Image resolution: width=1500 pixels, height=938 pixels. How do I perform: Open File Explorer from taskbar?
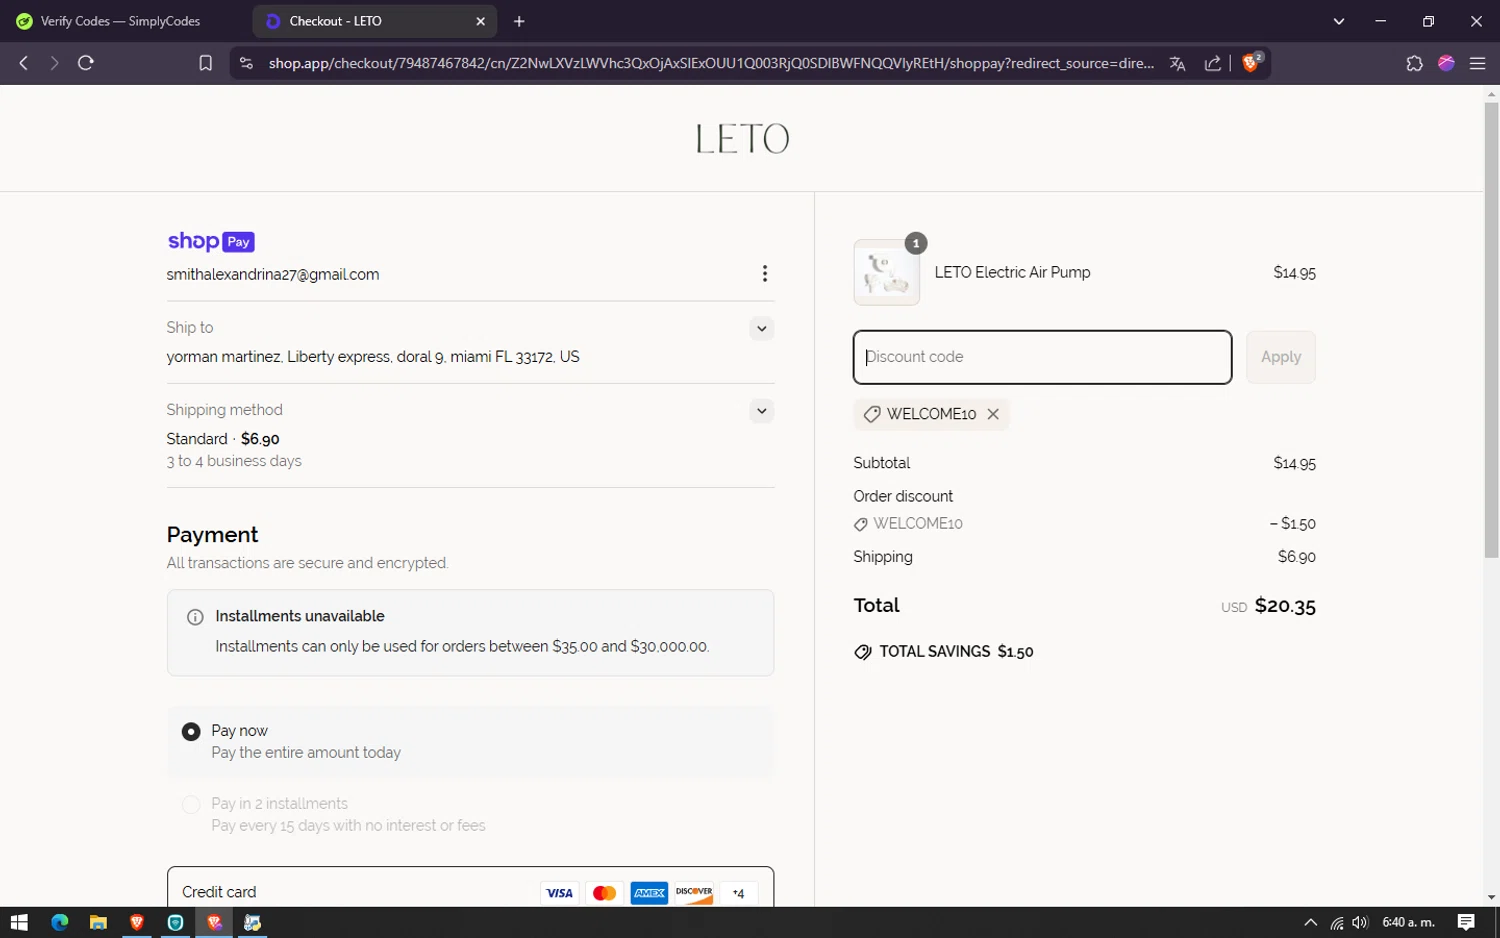point(98,922)
